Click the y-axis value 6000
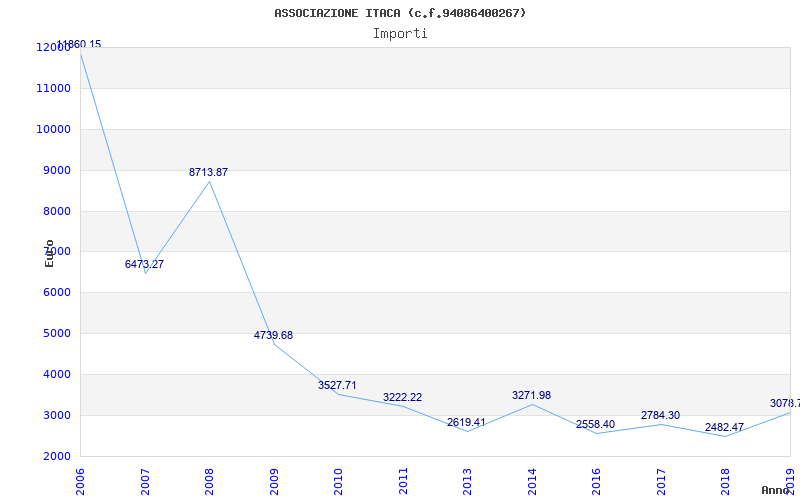 56,292
